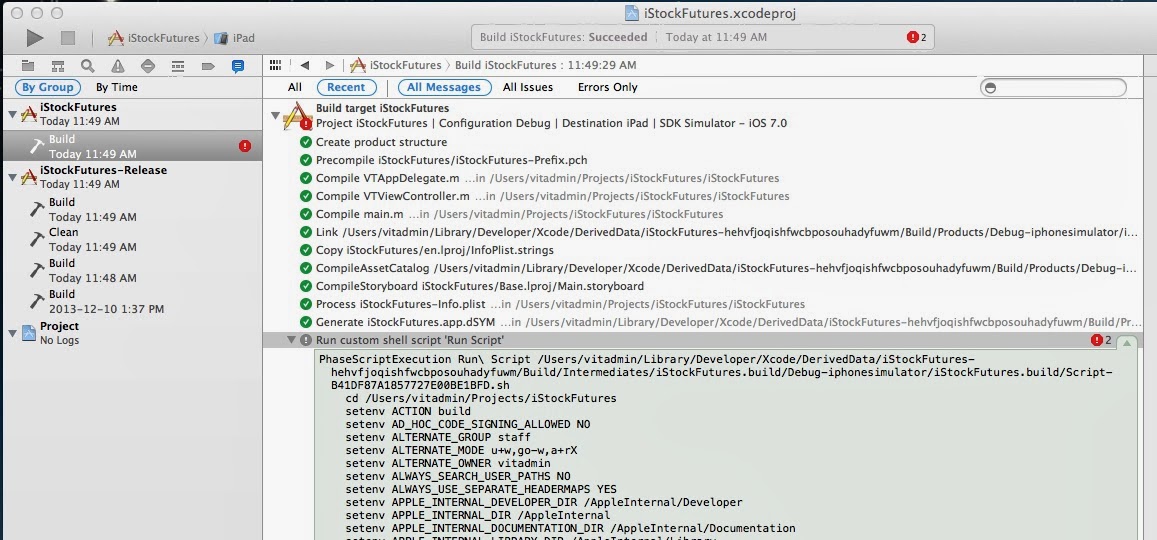Show All build steps filter

tap(294, 87)
